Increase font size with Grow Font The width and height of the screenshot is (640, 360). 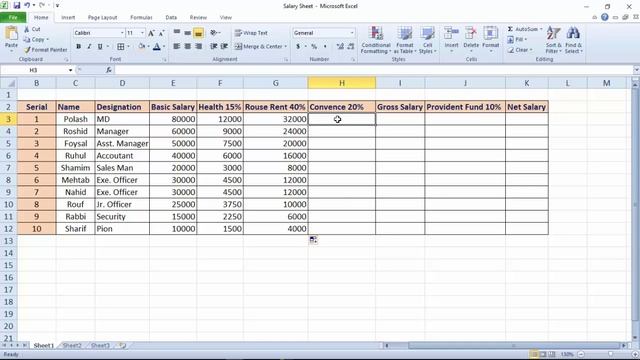coord(151,33)
